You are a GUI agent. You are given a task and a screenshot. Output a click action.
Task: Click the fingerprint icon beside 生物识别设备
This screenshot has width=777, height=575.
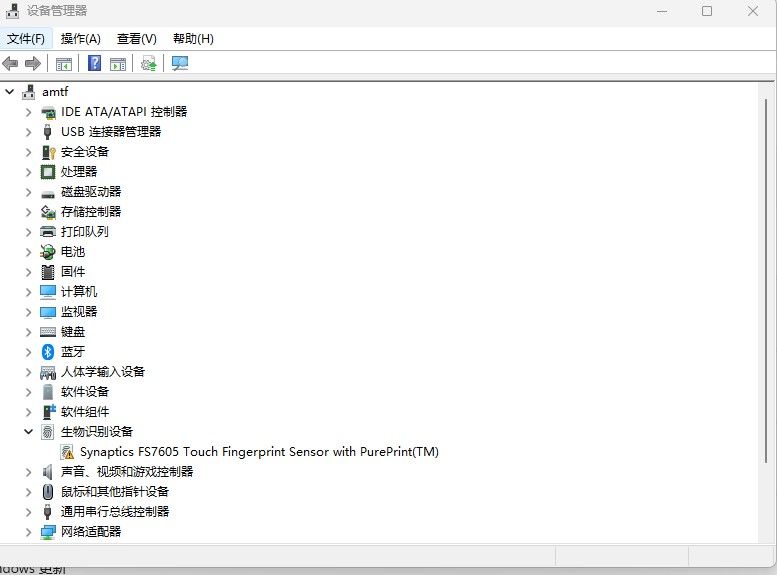[48, 432]
